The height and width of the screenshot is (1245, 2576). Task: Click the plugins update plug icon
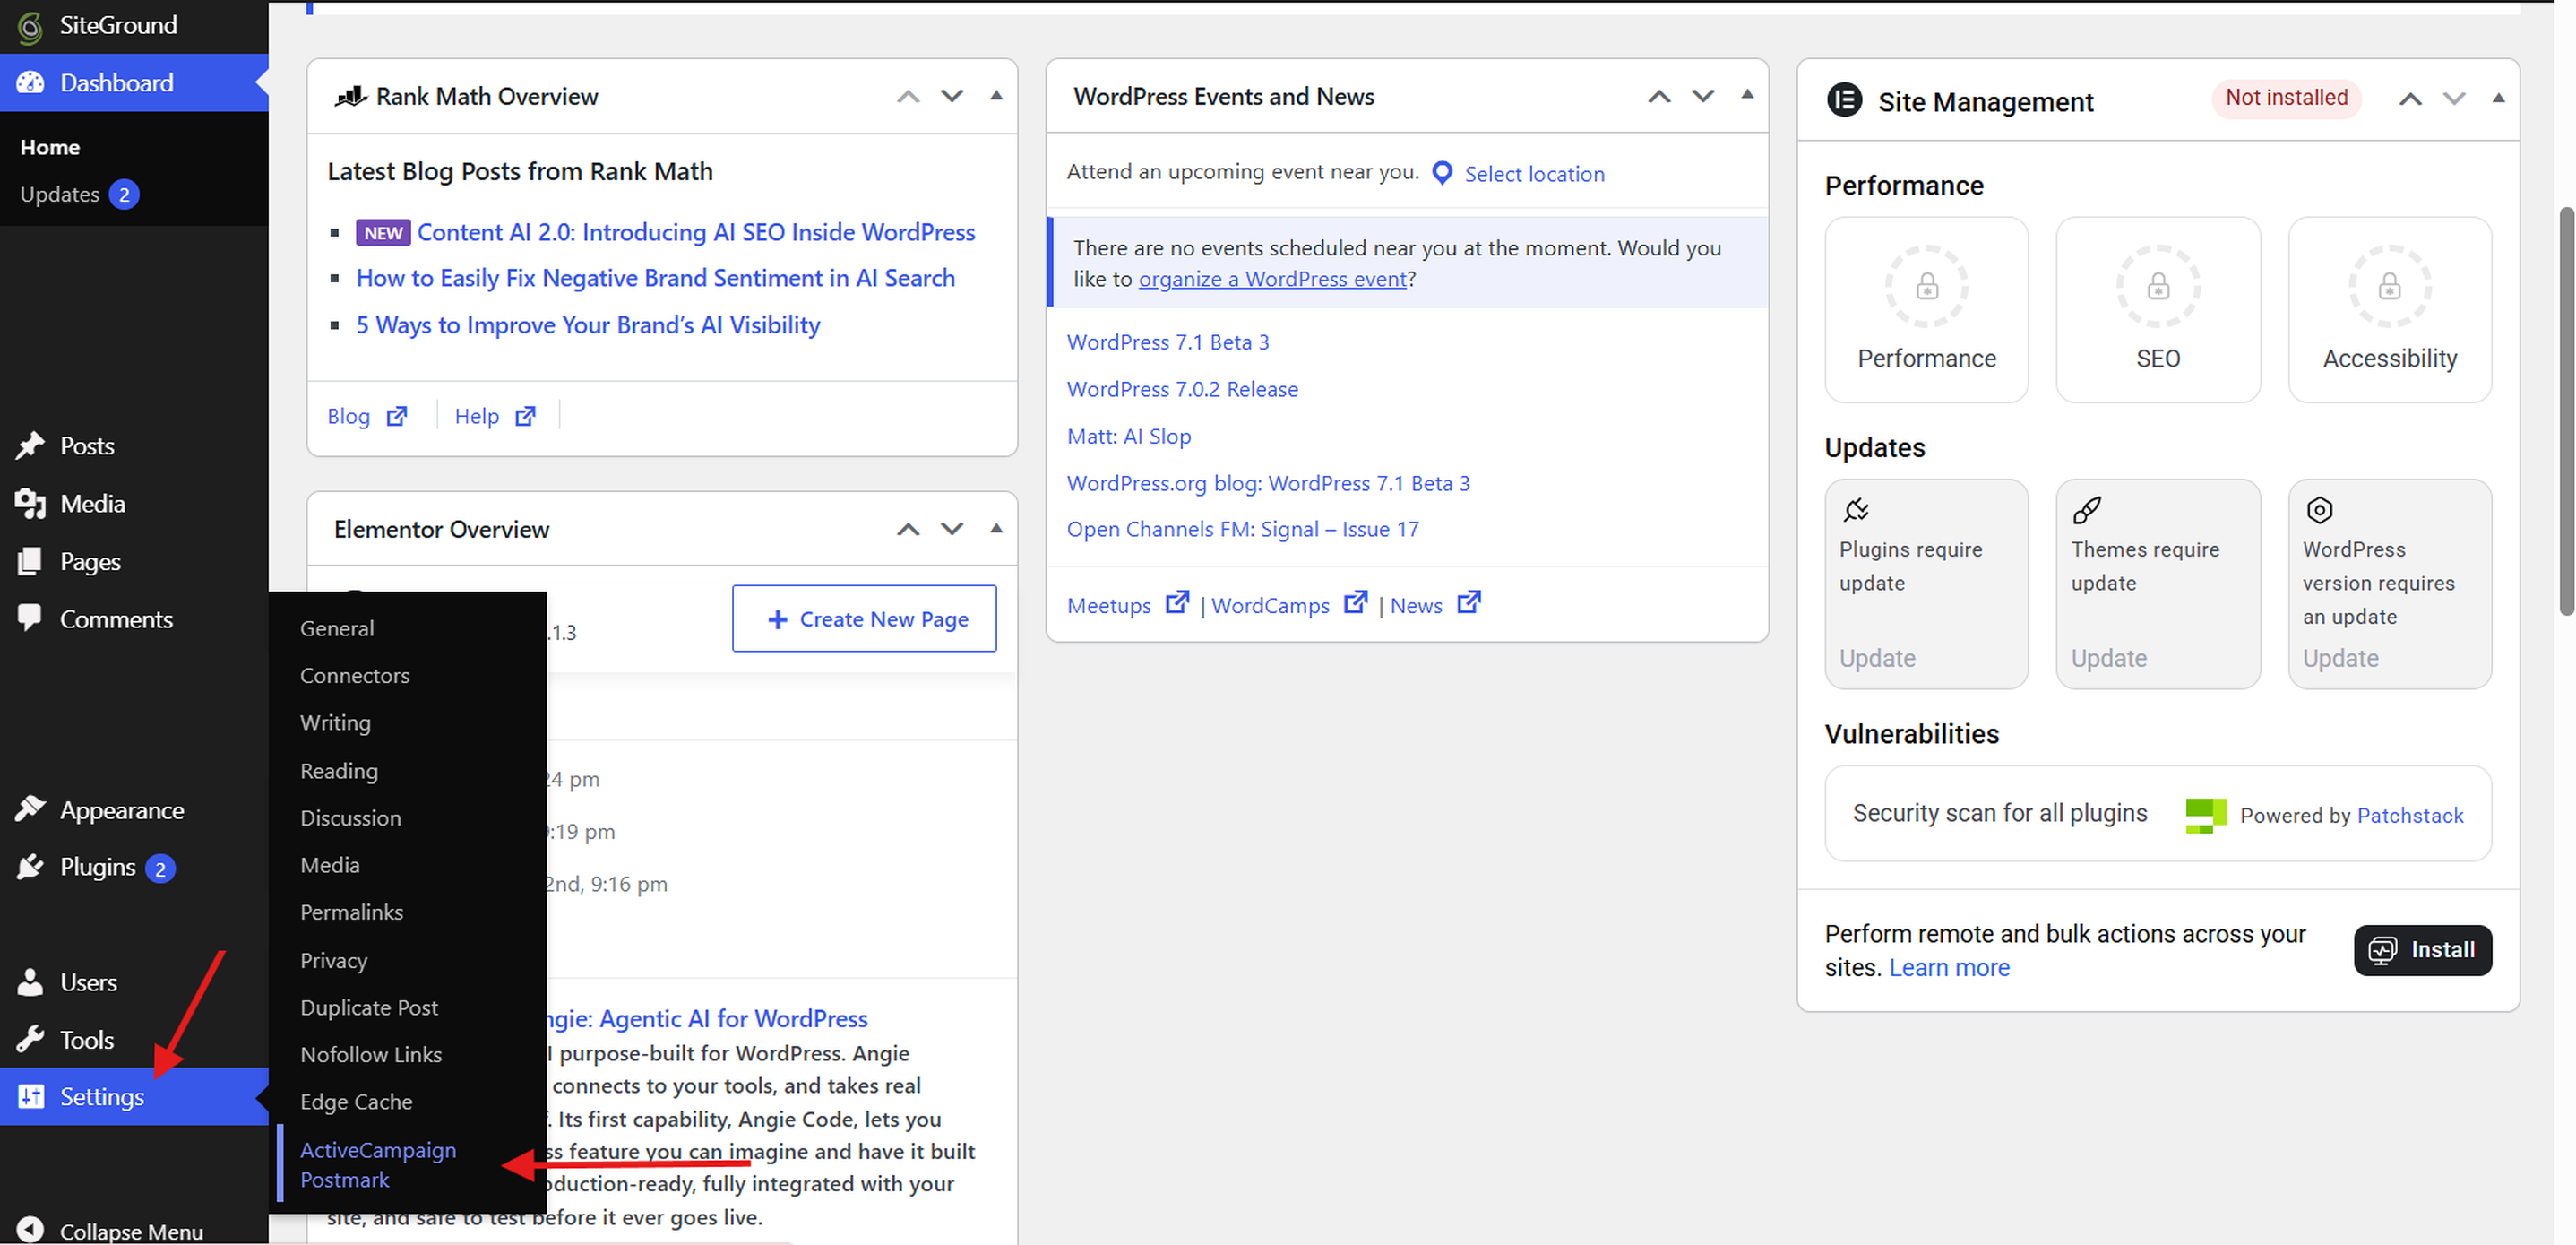pyautogui.click(x=1856, y=510)
